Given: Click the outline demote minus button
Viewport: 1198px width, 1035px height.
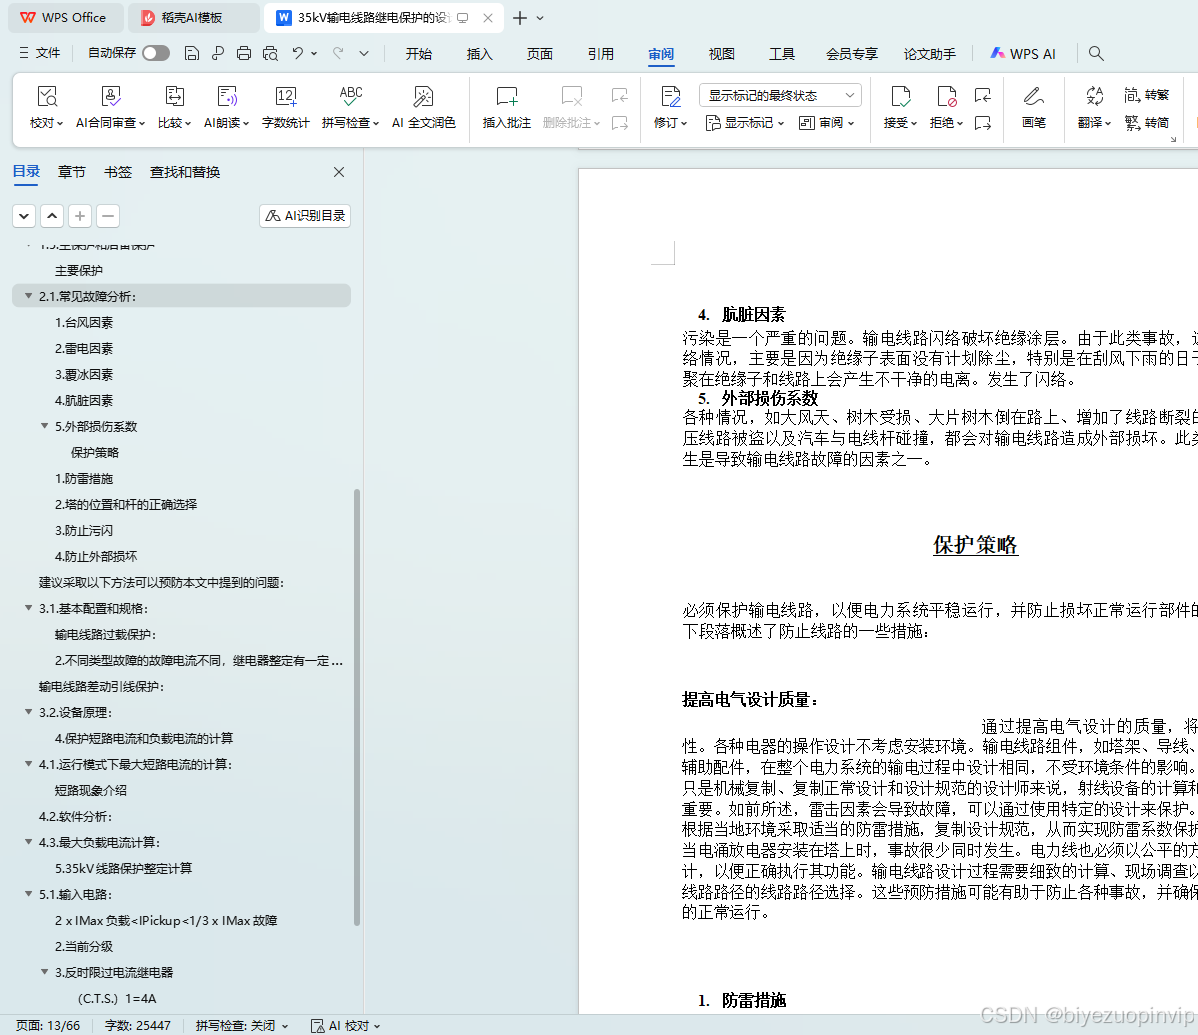Looking at the screenshot, I should pos(108,216).
